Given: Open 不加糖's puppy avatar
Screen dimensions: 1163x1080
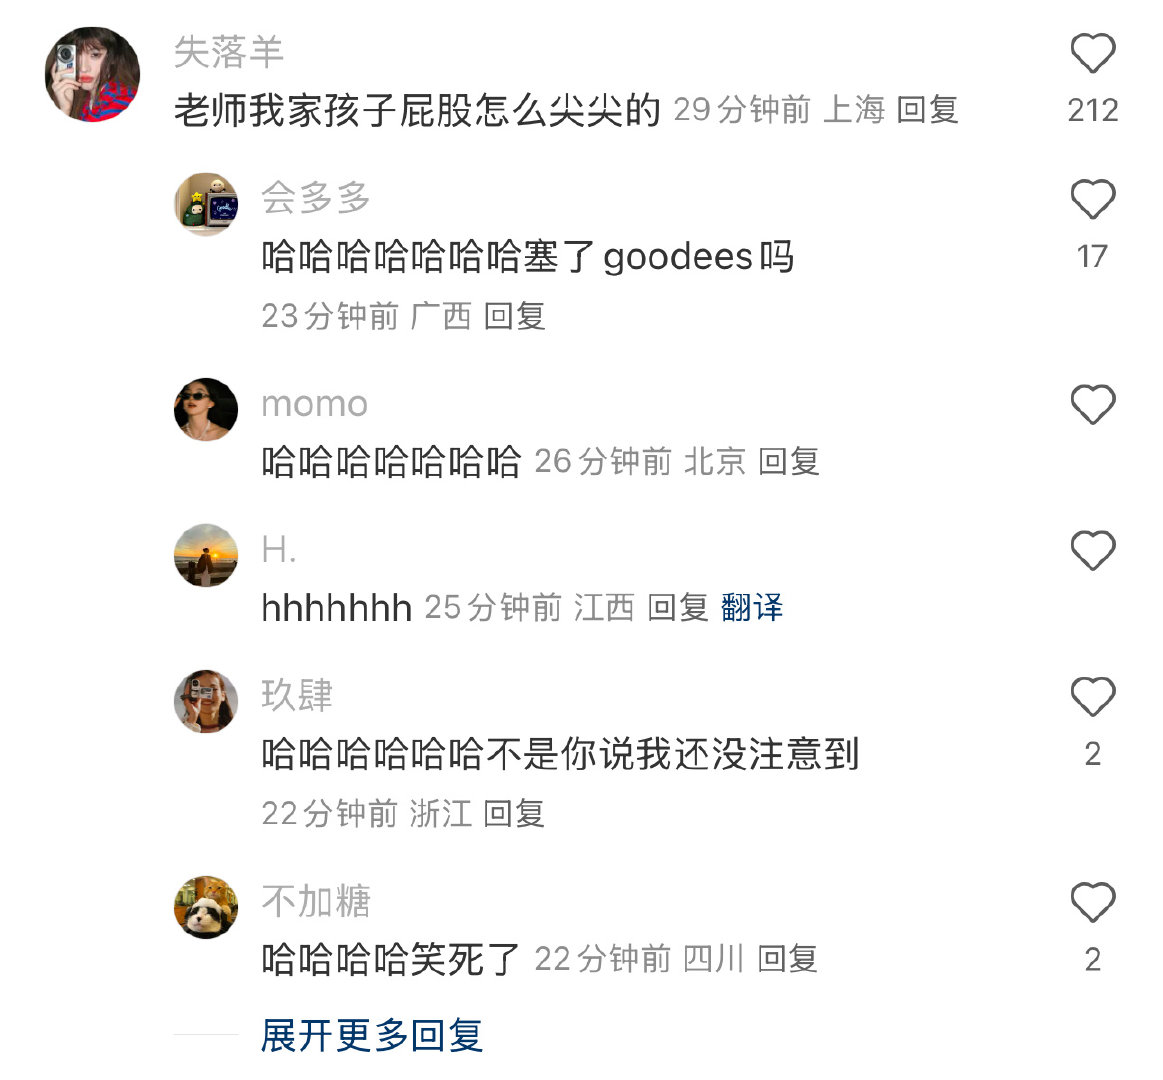Looking at the screenshot, I should 205,907.
